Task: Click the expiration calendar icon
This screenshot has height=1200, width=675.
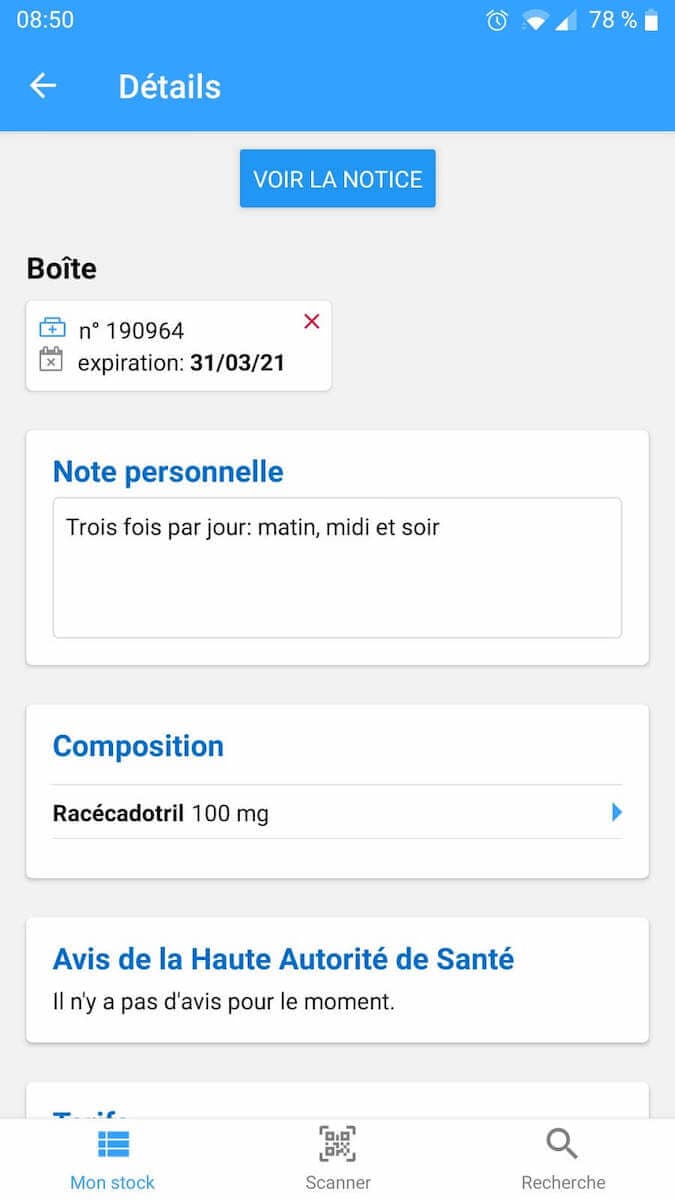Action: click(51, 362)
